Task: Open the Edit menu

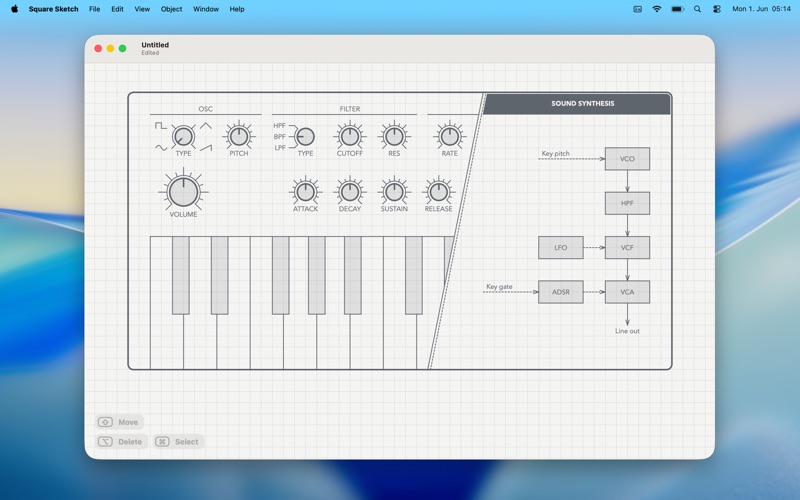Action: [117, 9]
